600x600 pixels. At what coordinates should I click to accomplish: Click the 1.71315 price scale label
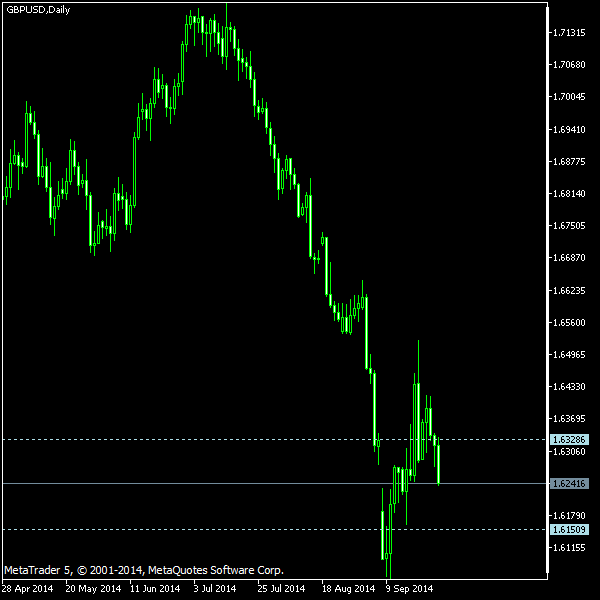[569, 33]
